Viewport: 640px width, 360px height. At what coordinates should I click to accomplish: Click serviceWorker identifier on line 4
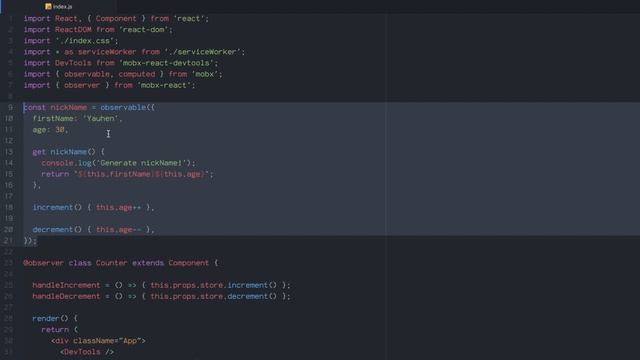coord(107,52)
